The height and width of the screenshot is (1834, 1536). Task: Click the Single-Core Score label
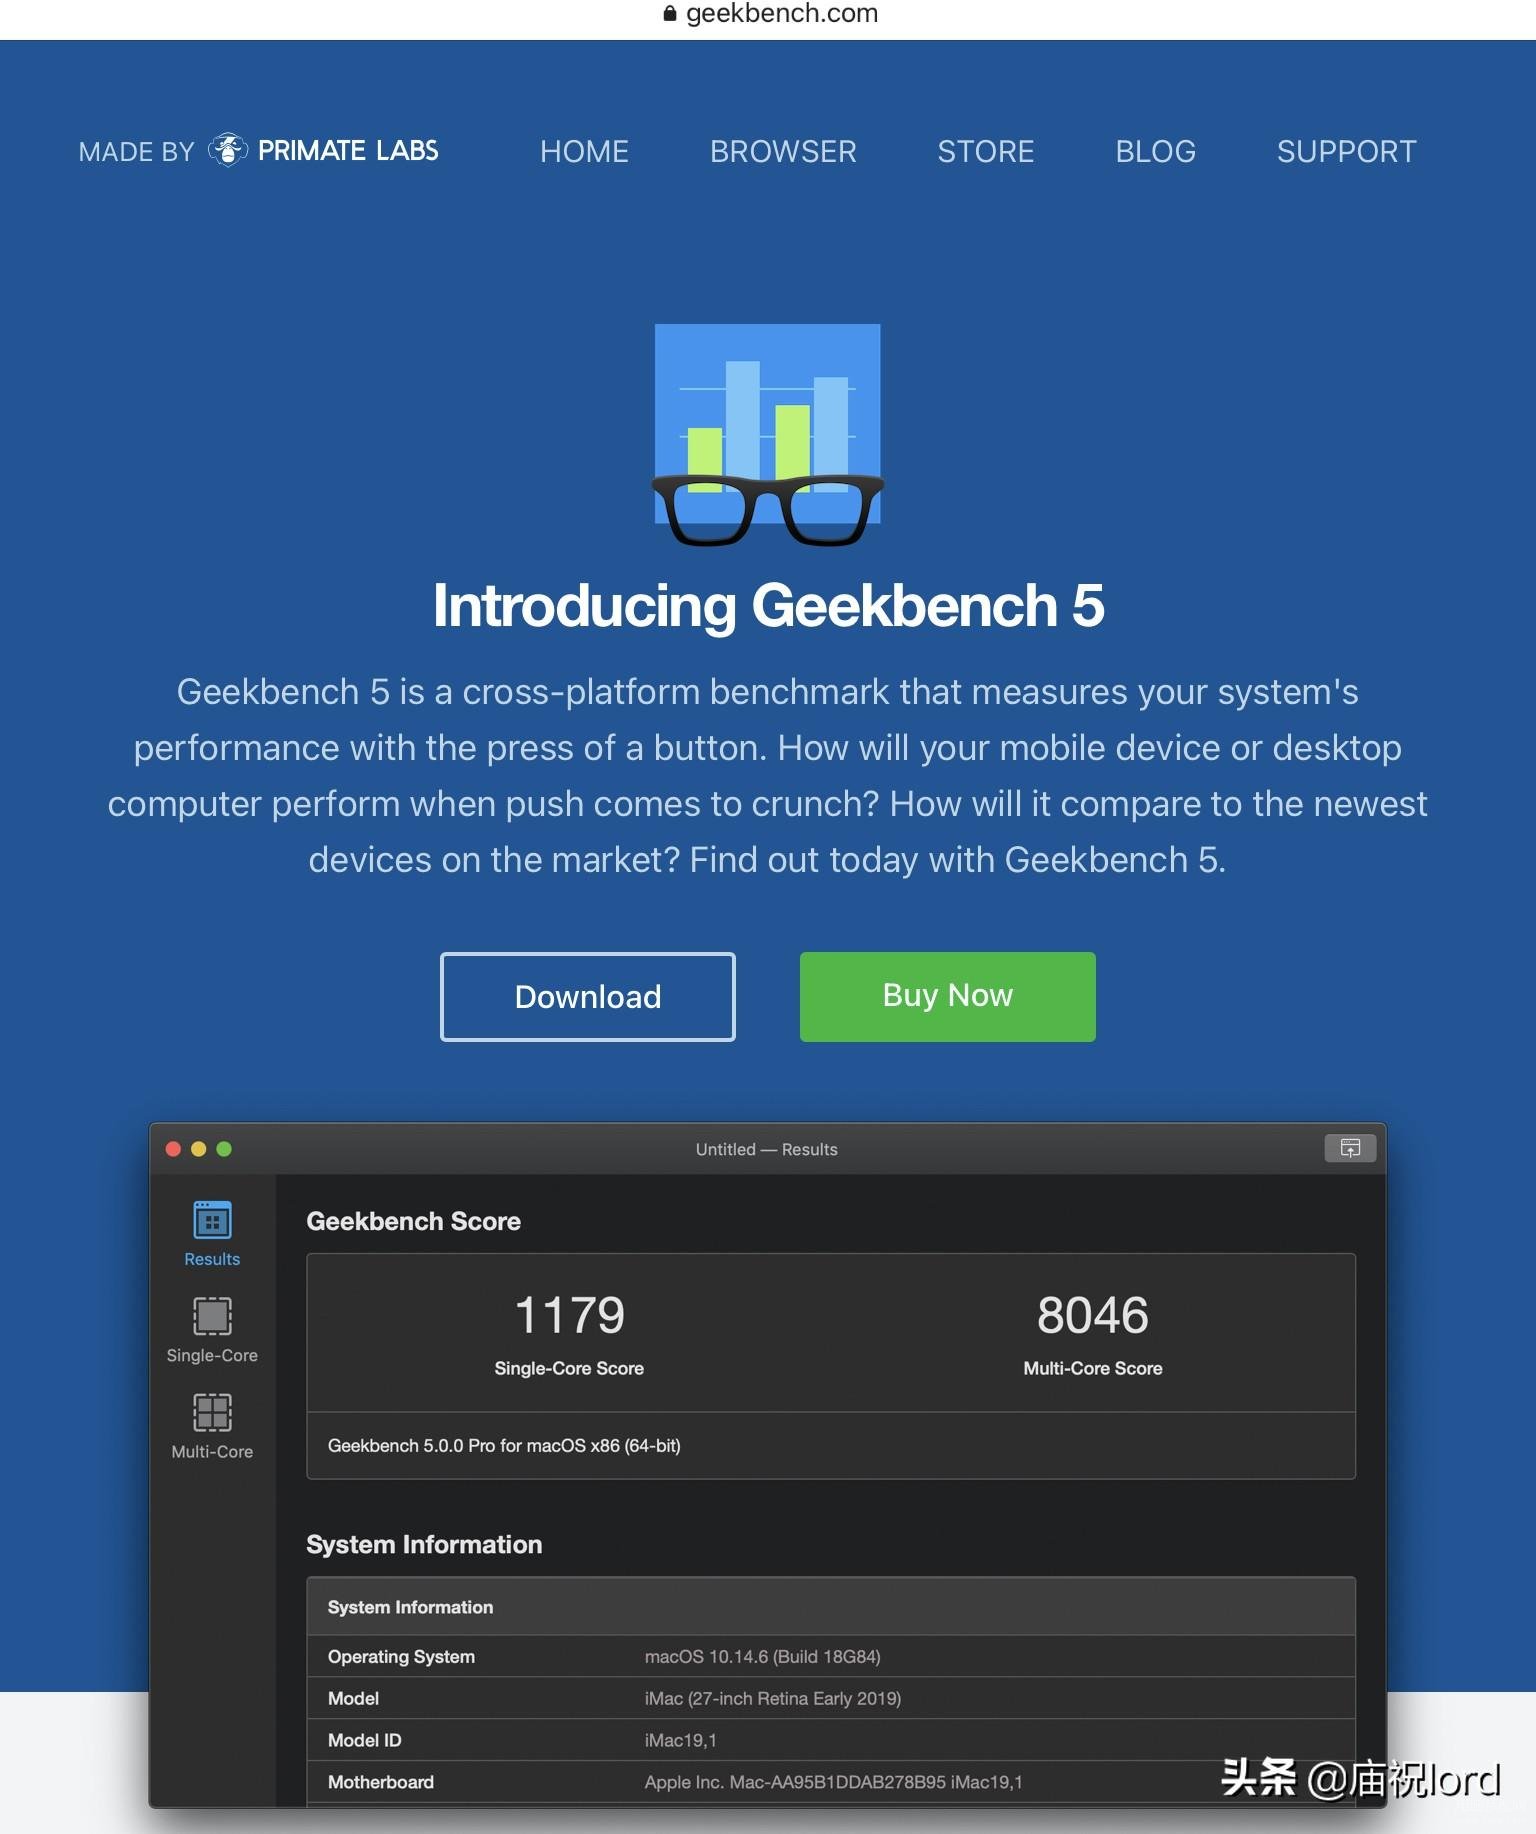569,1368
